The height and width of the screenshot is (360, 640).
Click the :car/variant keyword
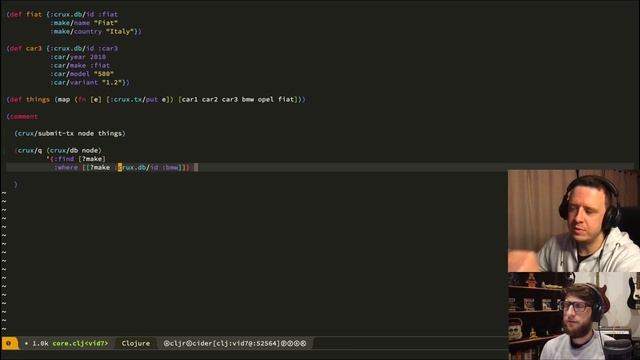74,82
